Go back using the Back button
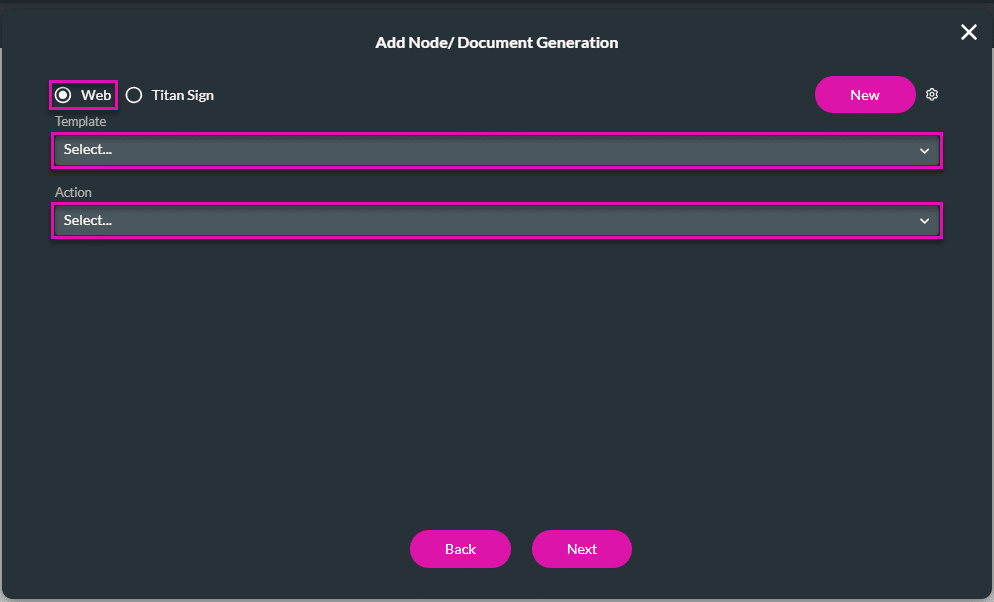 [460, 548]
